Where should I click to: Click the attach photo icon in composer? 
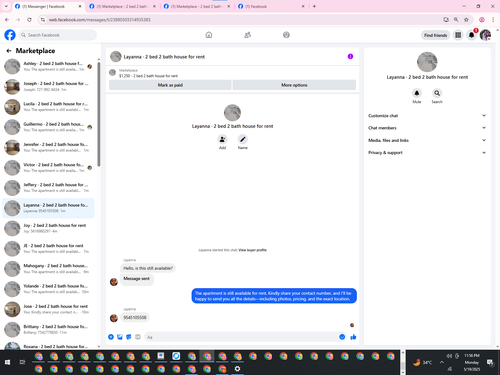tap(120, 337)
